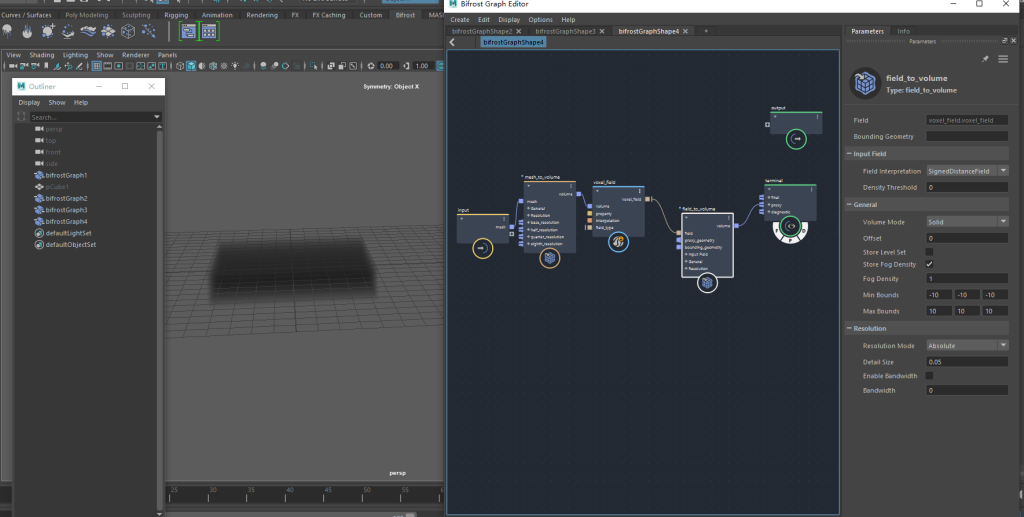Click the Field input showing voxel_field

click(x=967, y=120)
